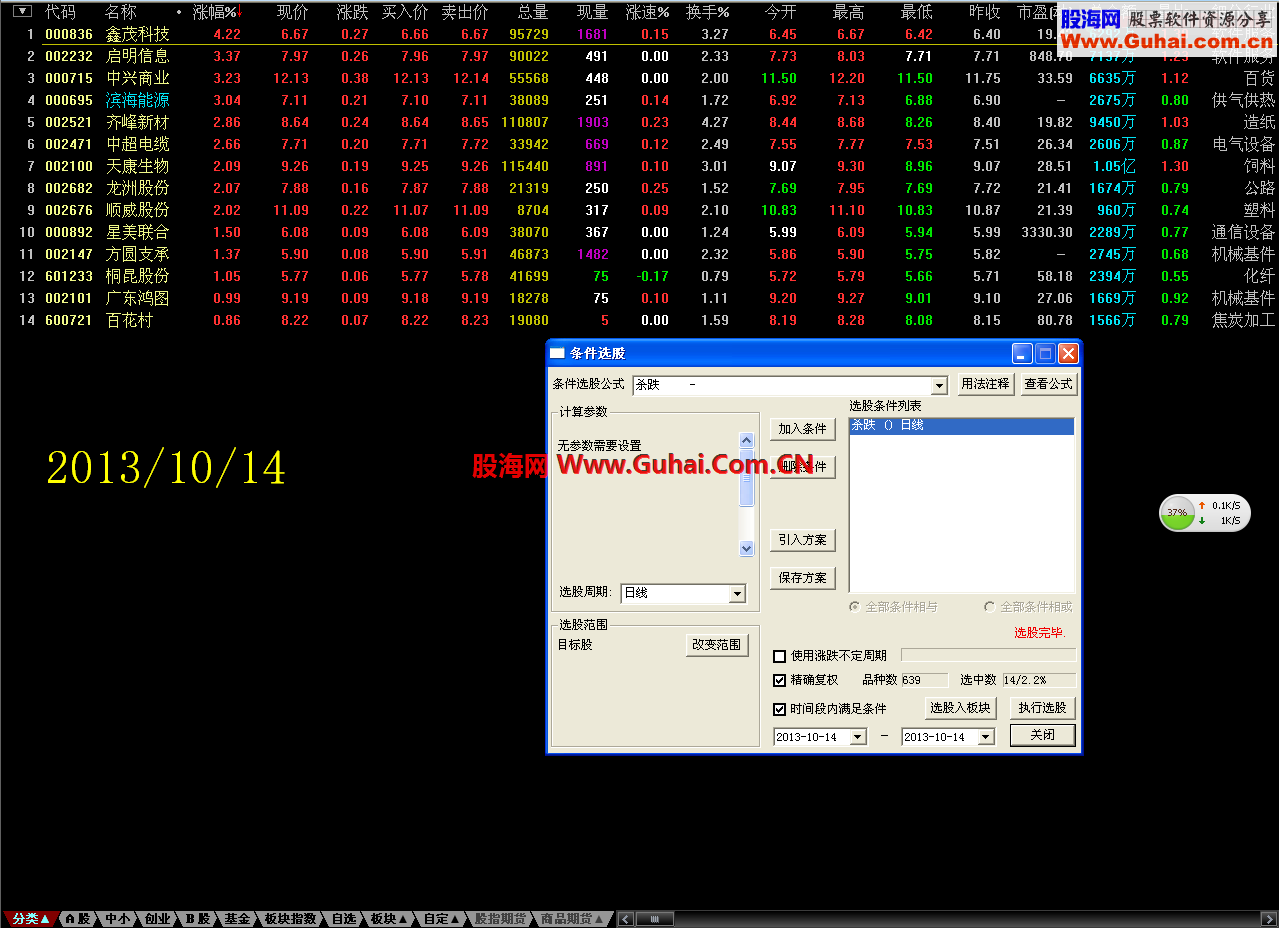Close the 条件选股 dialog with the red X

1068,353
